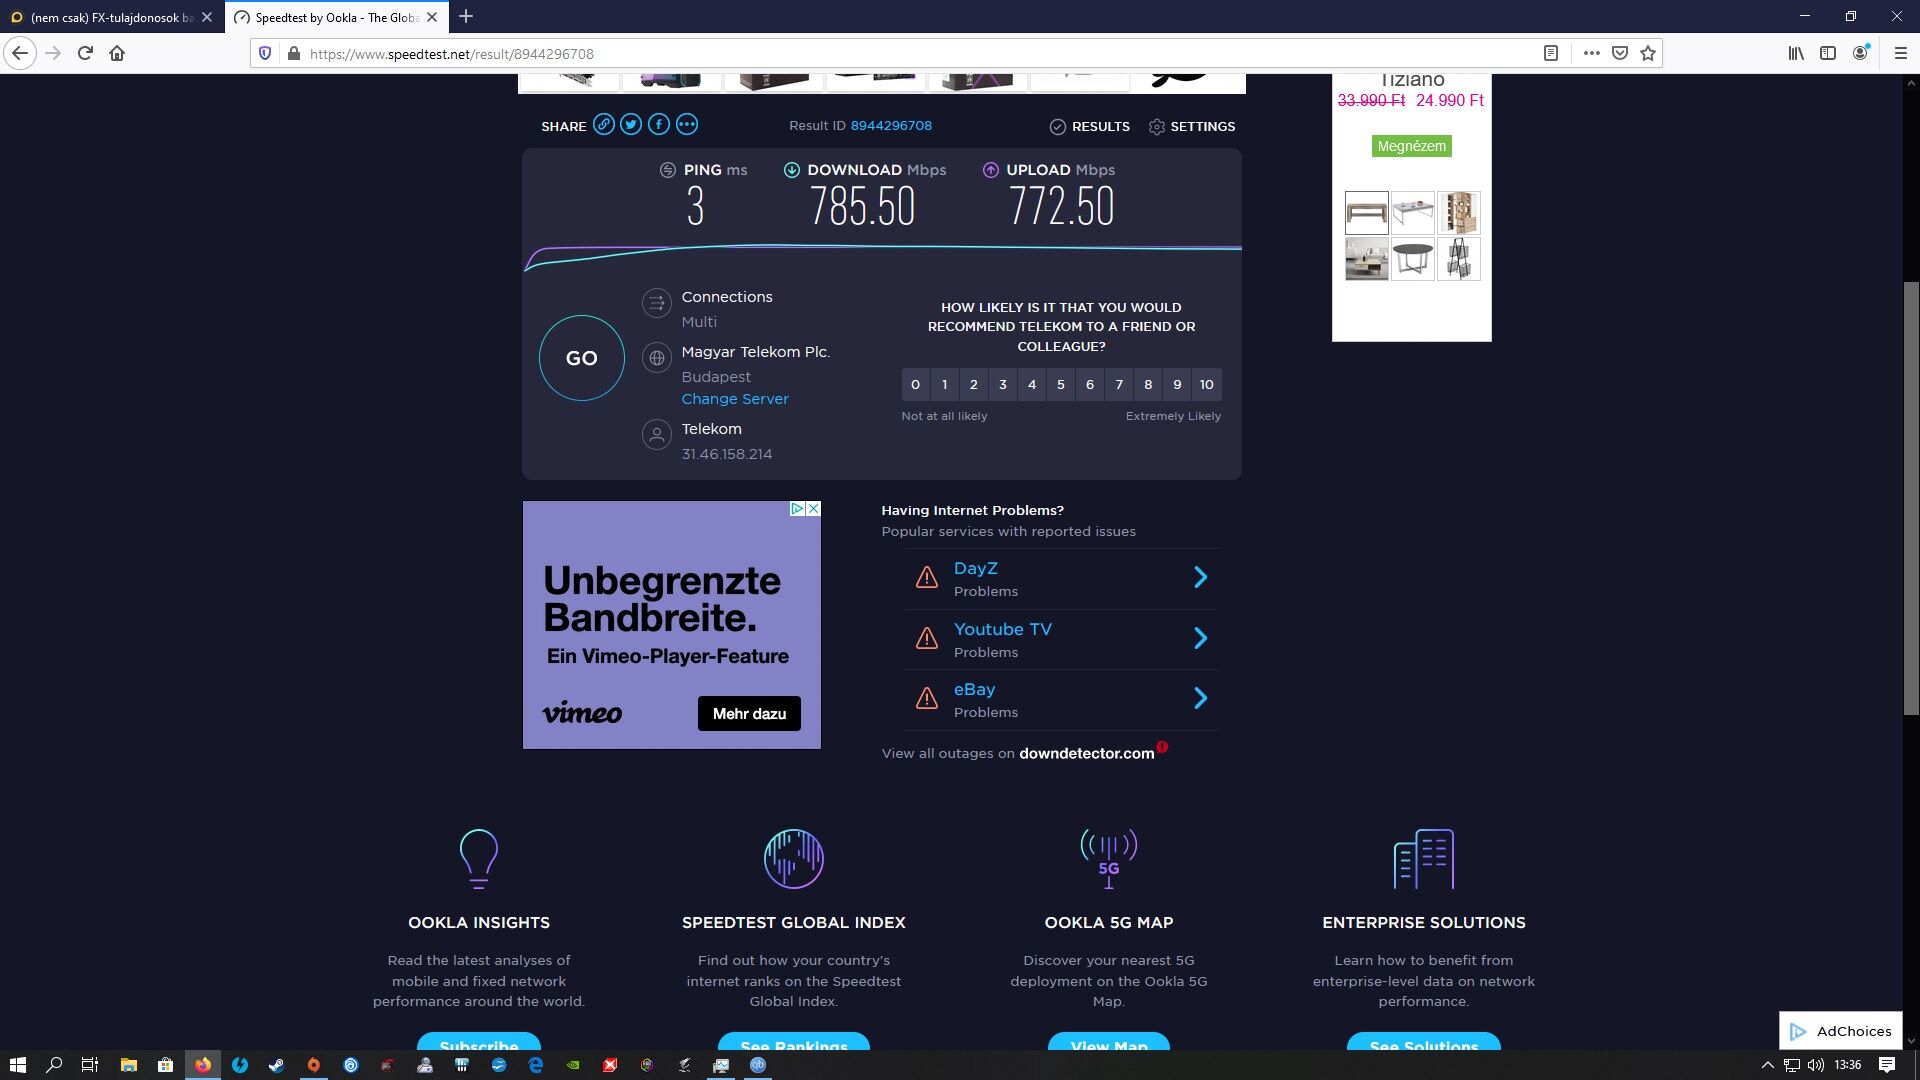Start test with the GO button
This screenshot has width=1920, height=1080.
coord(582,358)
